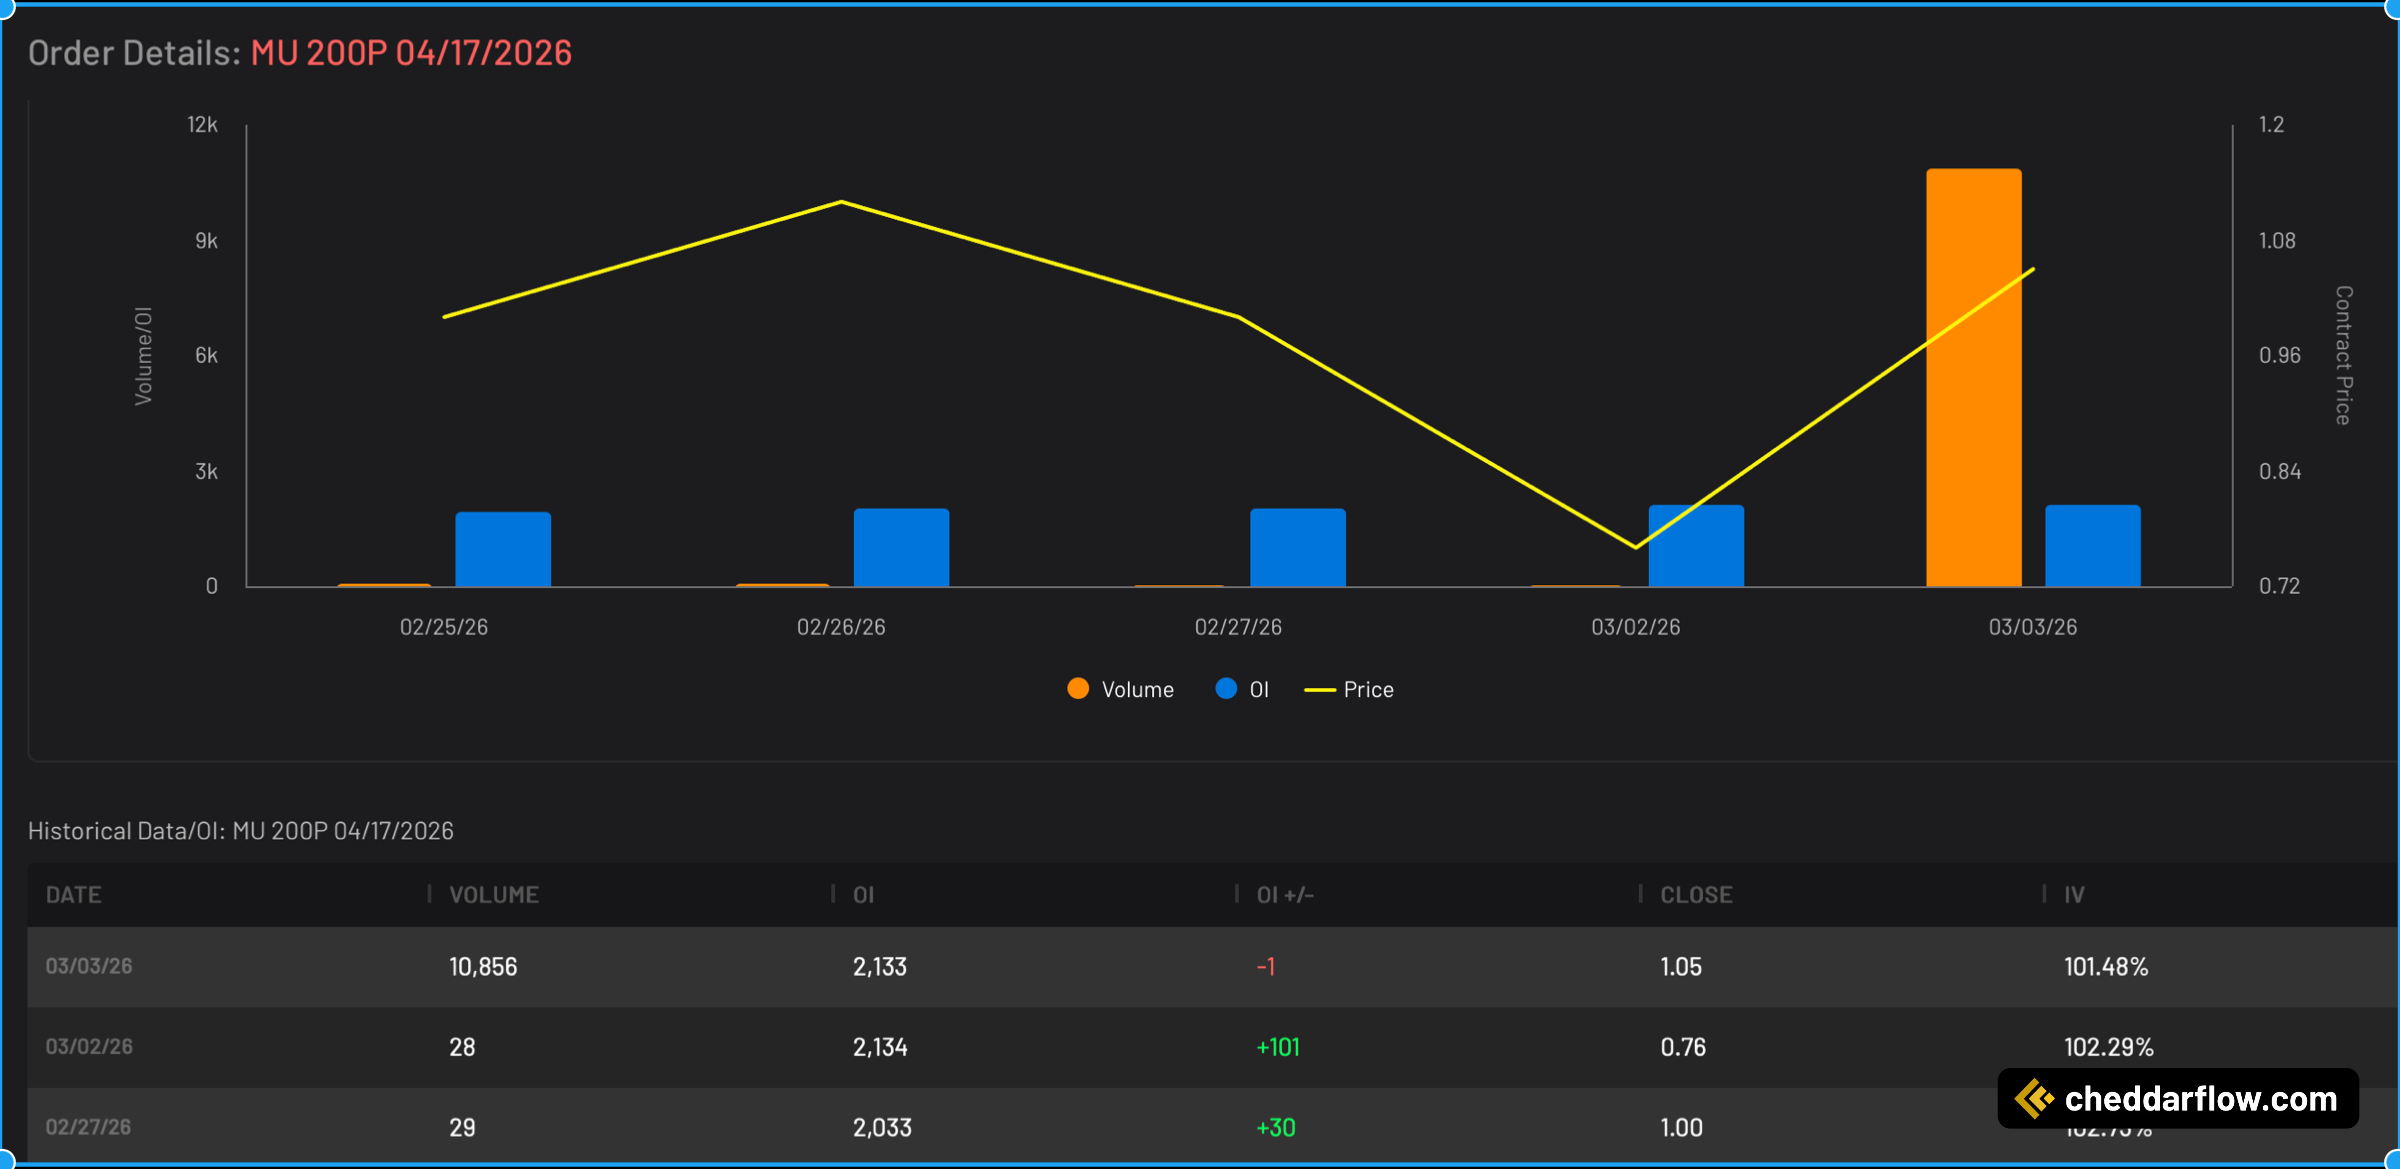The image size is (2400, 1169).
Task: Click the Historical Data/OI heading
Action: (x=241, y=831)
